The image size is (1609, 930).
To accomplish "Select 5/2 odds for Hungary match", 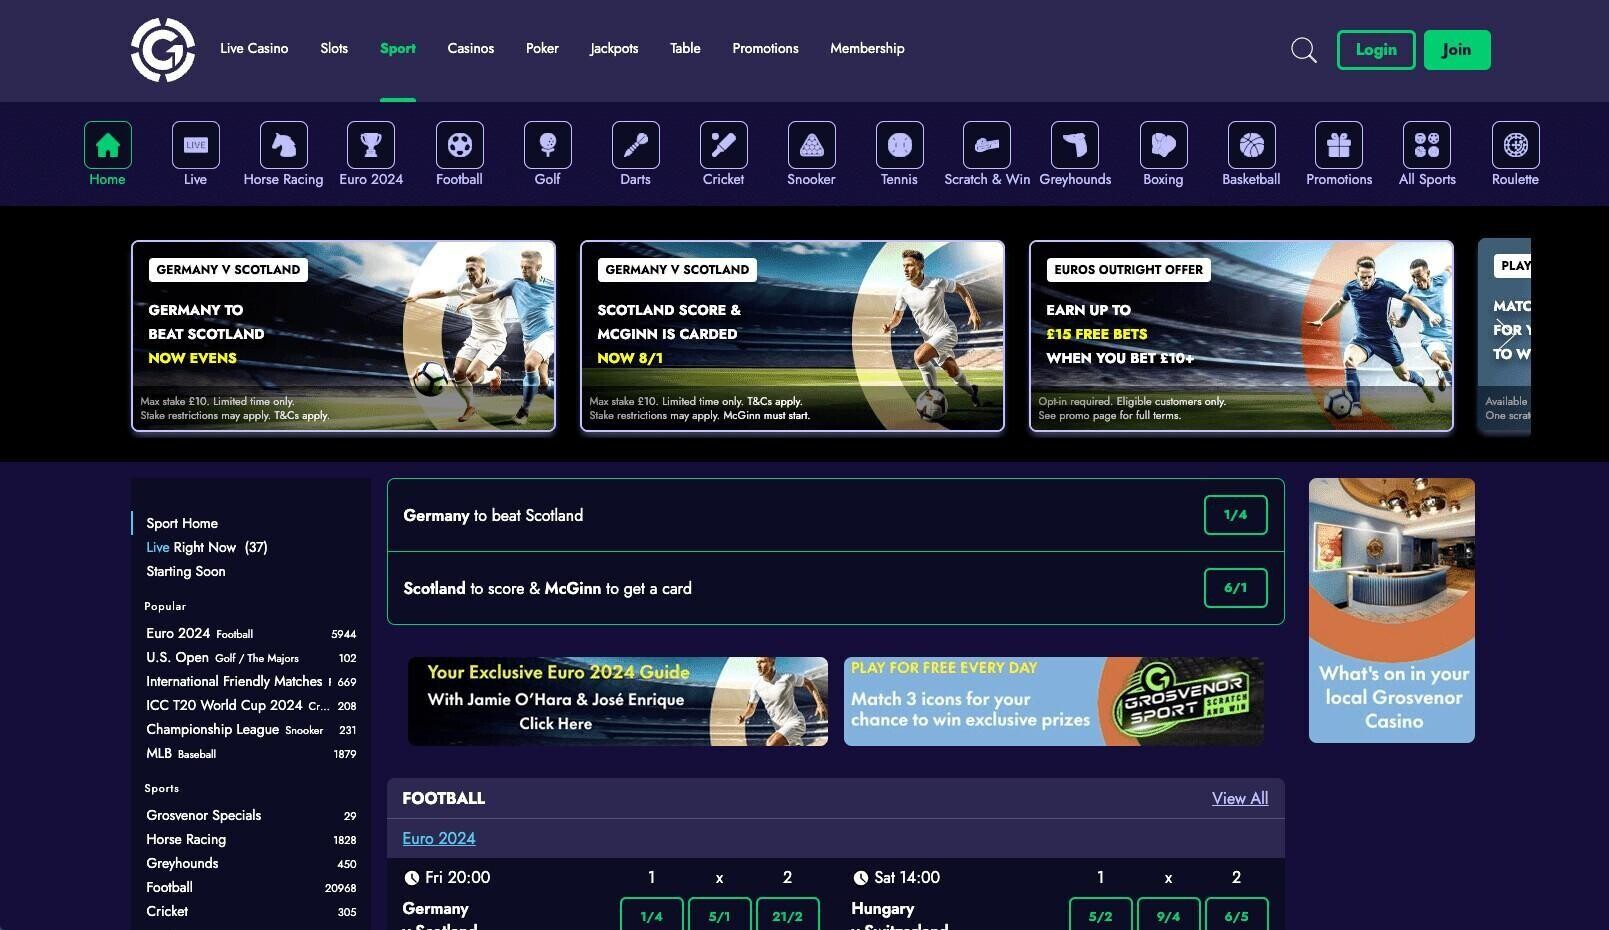I will 1101,915.
